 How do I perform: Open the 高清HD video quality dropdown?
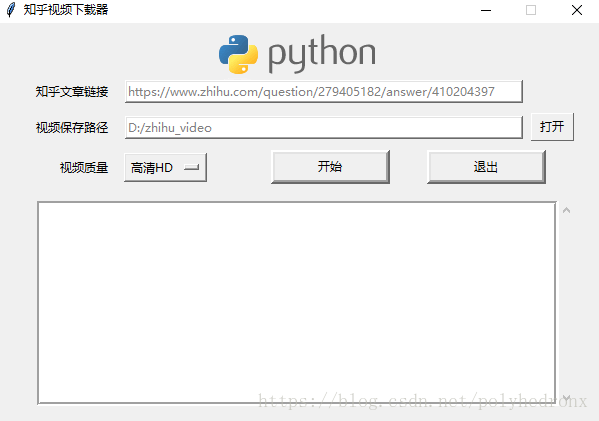pos(165,167)
